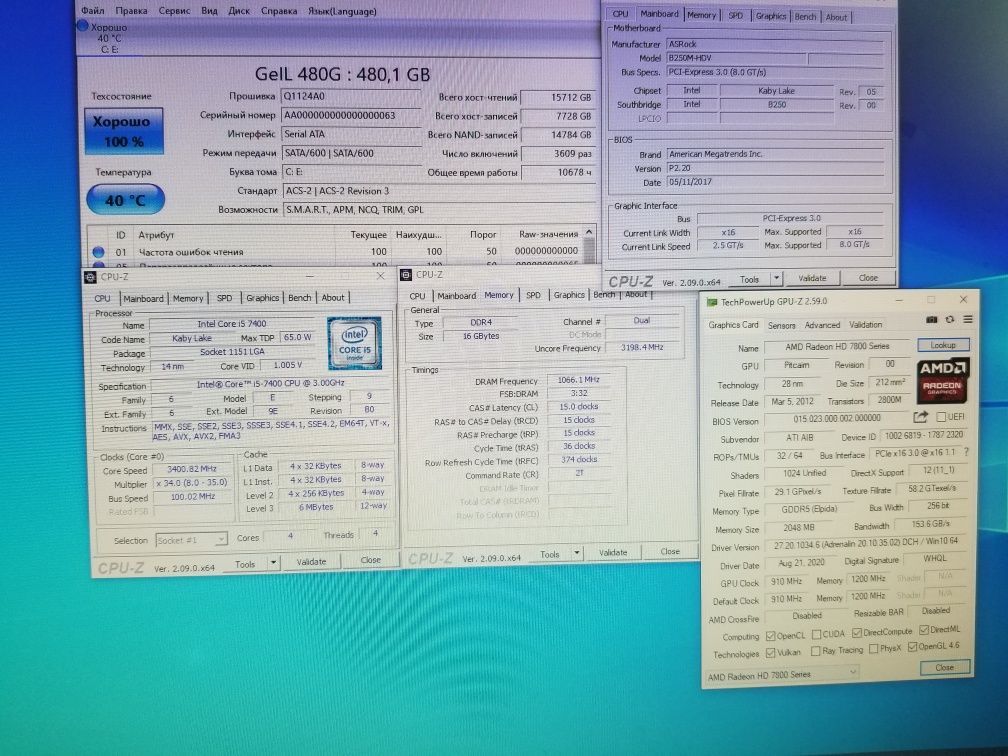This screenshot has width=1008, height=756.
Task: Click the Raw-значения column header
Action: [x=548, y=234]
